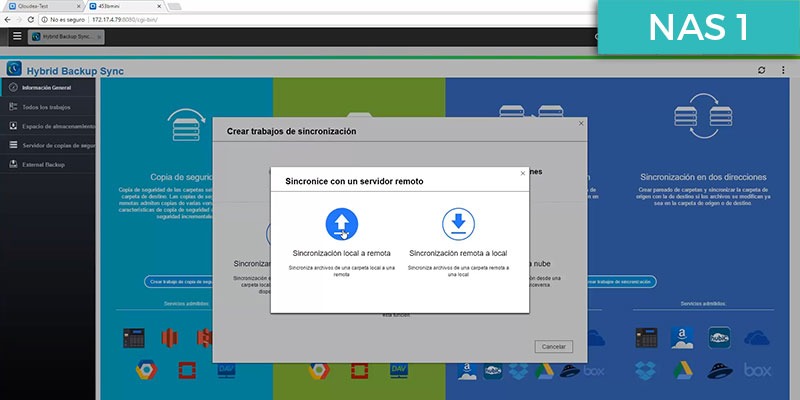800x400 pixels.
Task: Switch to the Qloudea-Test browser tab
Action: click(45, 6)
